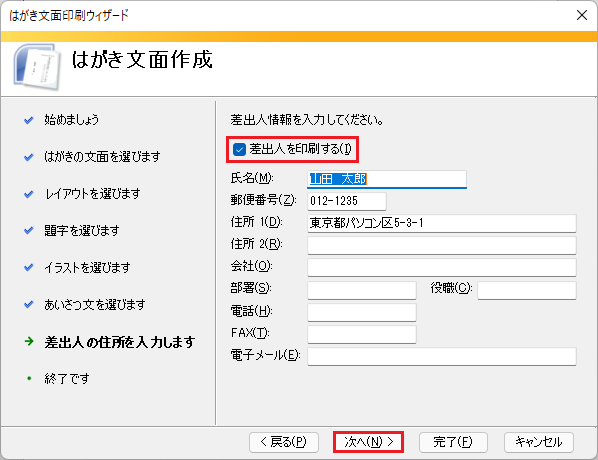Click the checkmark icon beside 始めましょう
The height and width of the screenshot is (460, 598).
pos(29,120)
